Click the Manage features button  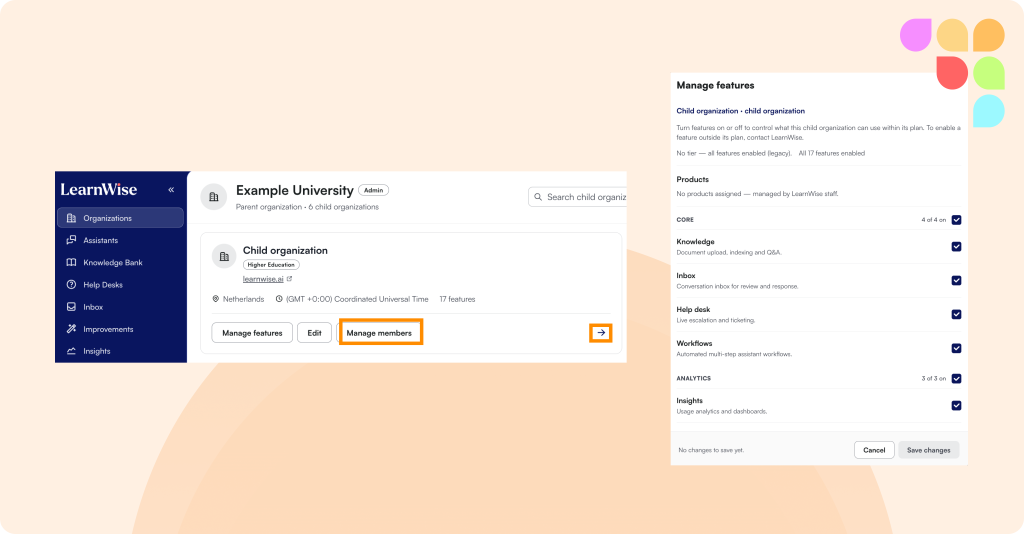(252, 333)
